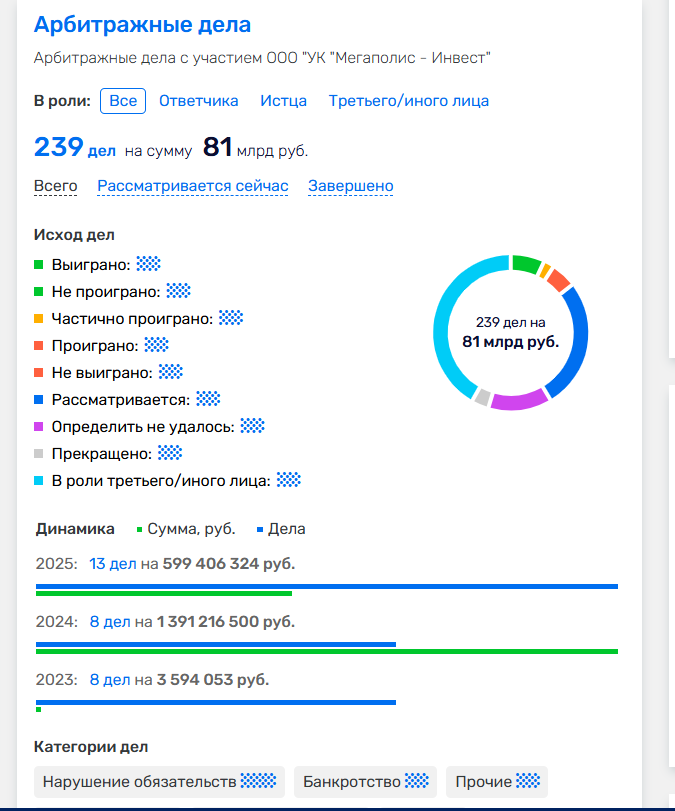Click hidden value for В роли третьего/иного лица

coord(289,480)
